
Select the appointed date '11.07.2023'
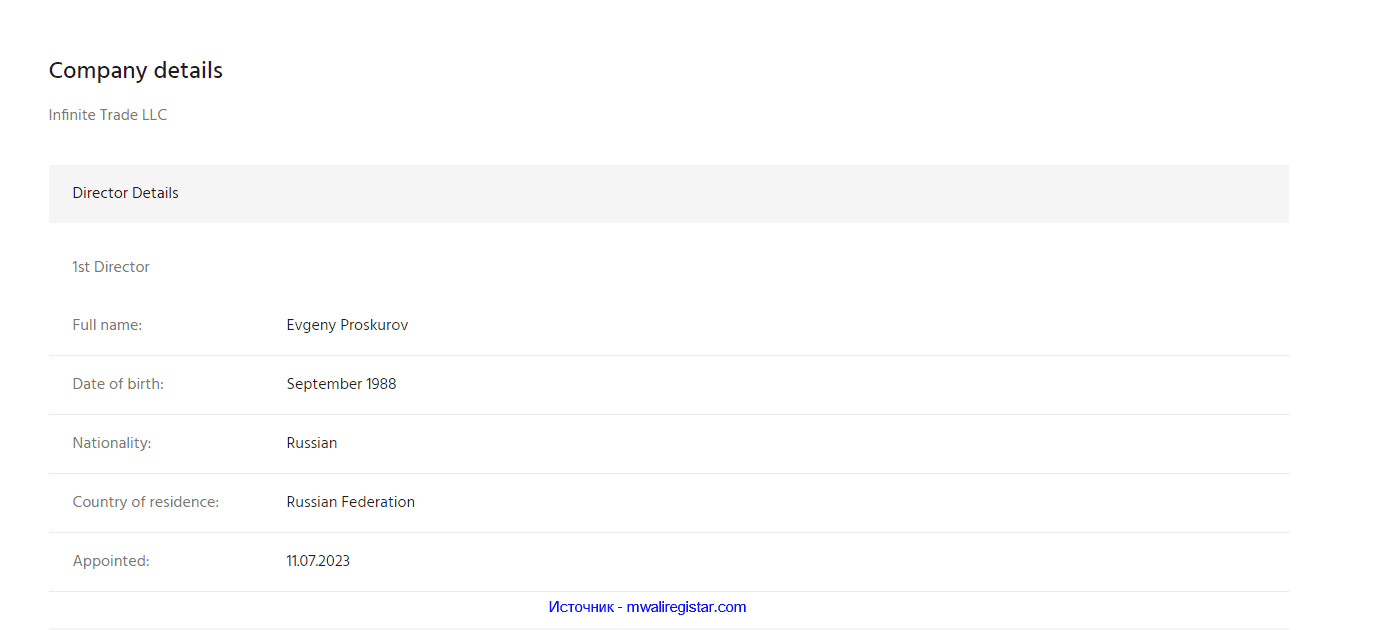coord(318,561)
